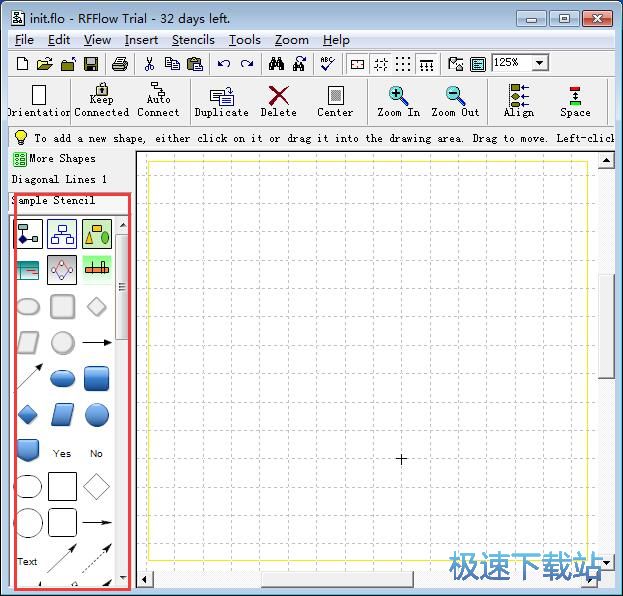Toggle Keep Connected mode

101,101
